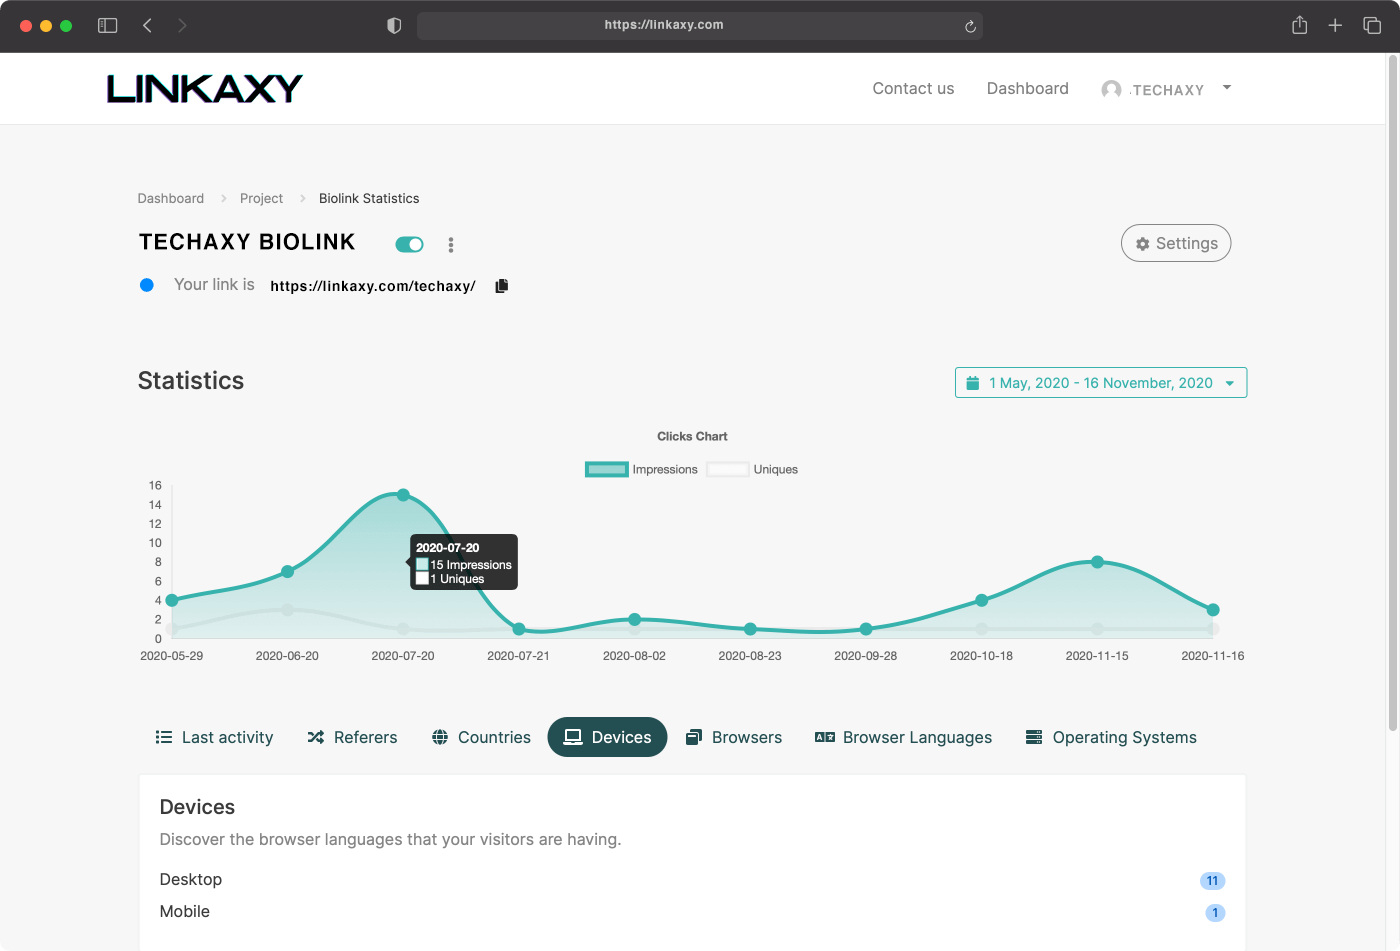
Task: Open Browser Languages tab
Action: [x=903, y=737]
